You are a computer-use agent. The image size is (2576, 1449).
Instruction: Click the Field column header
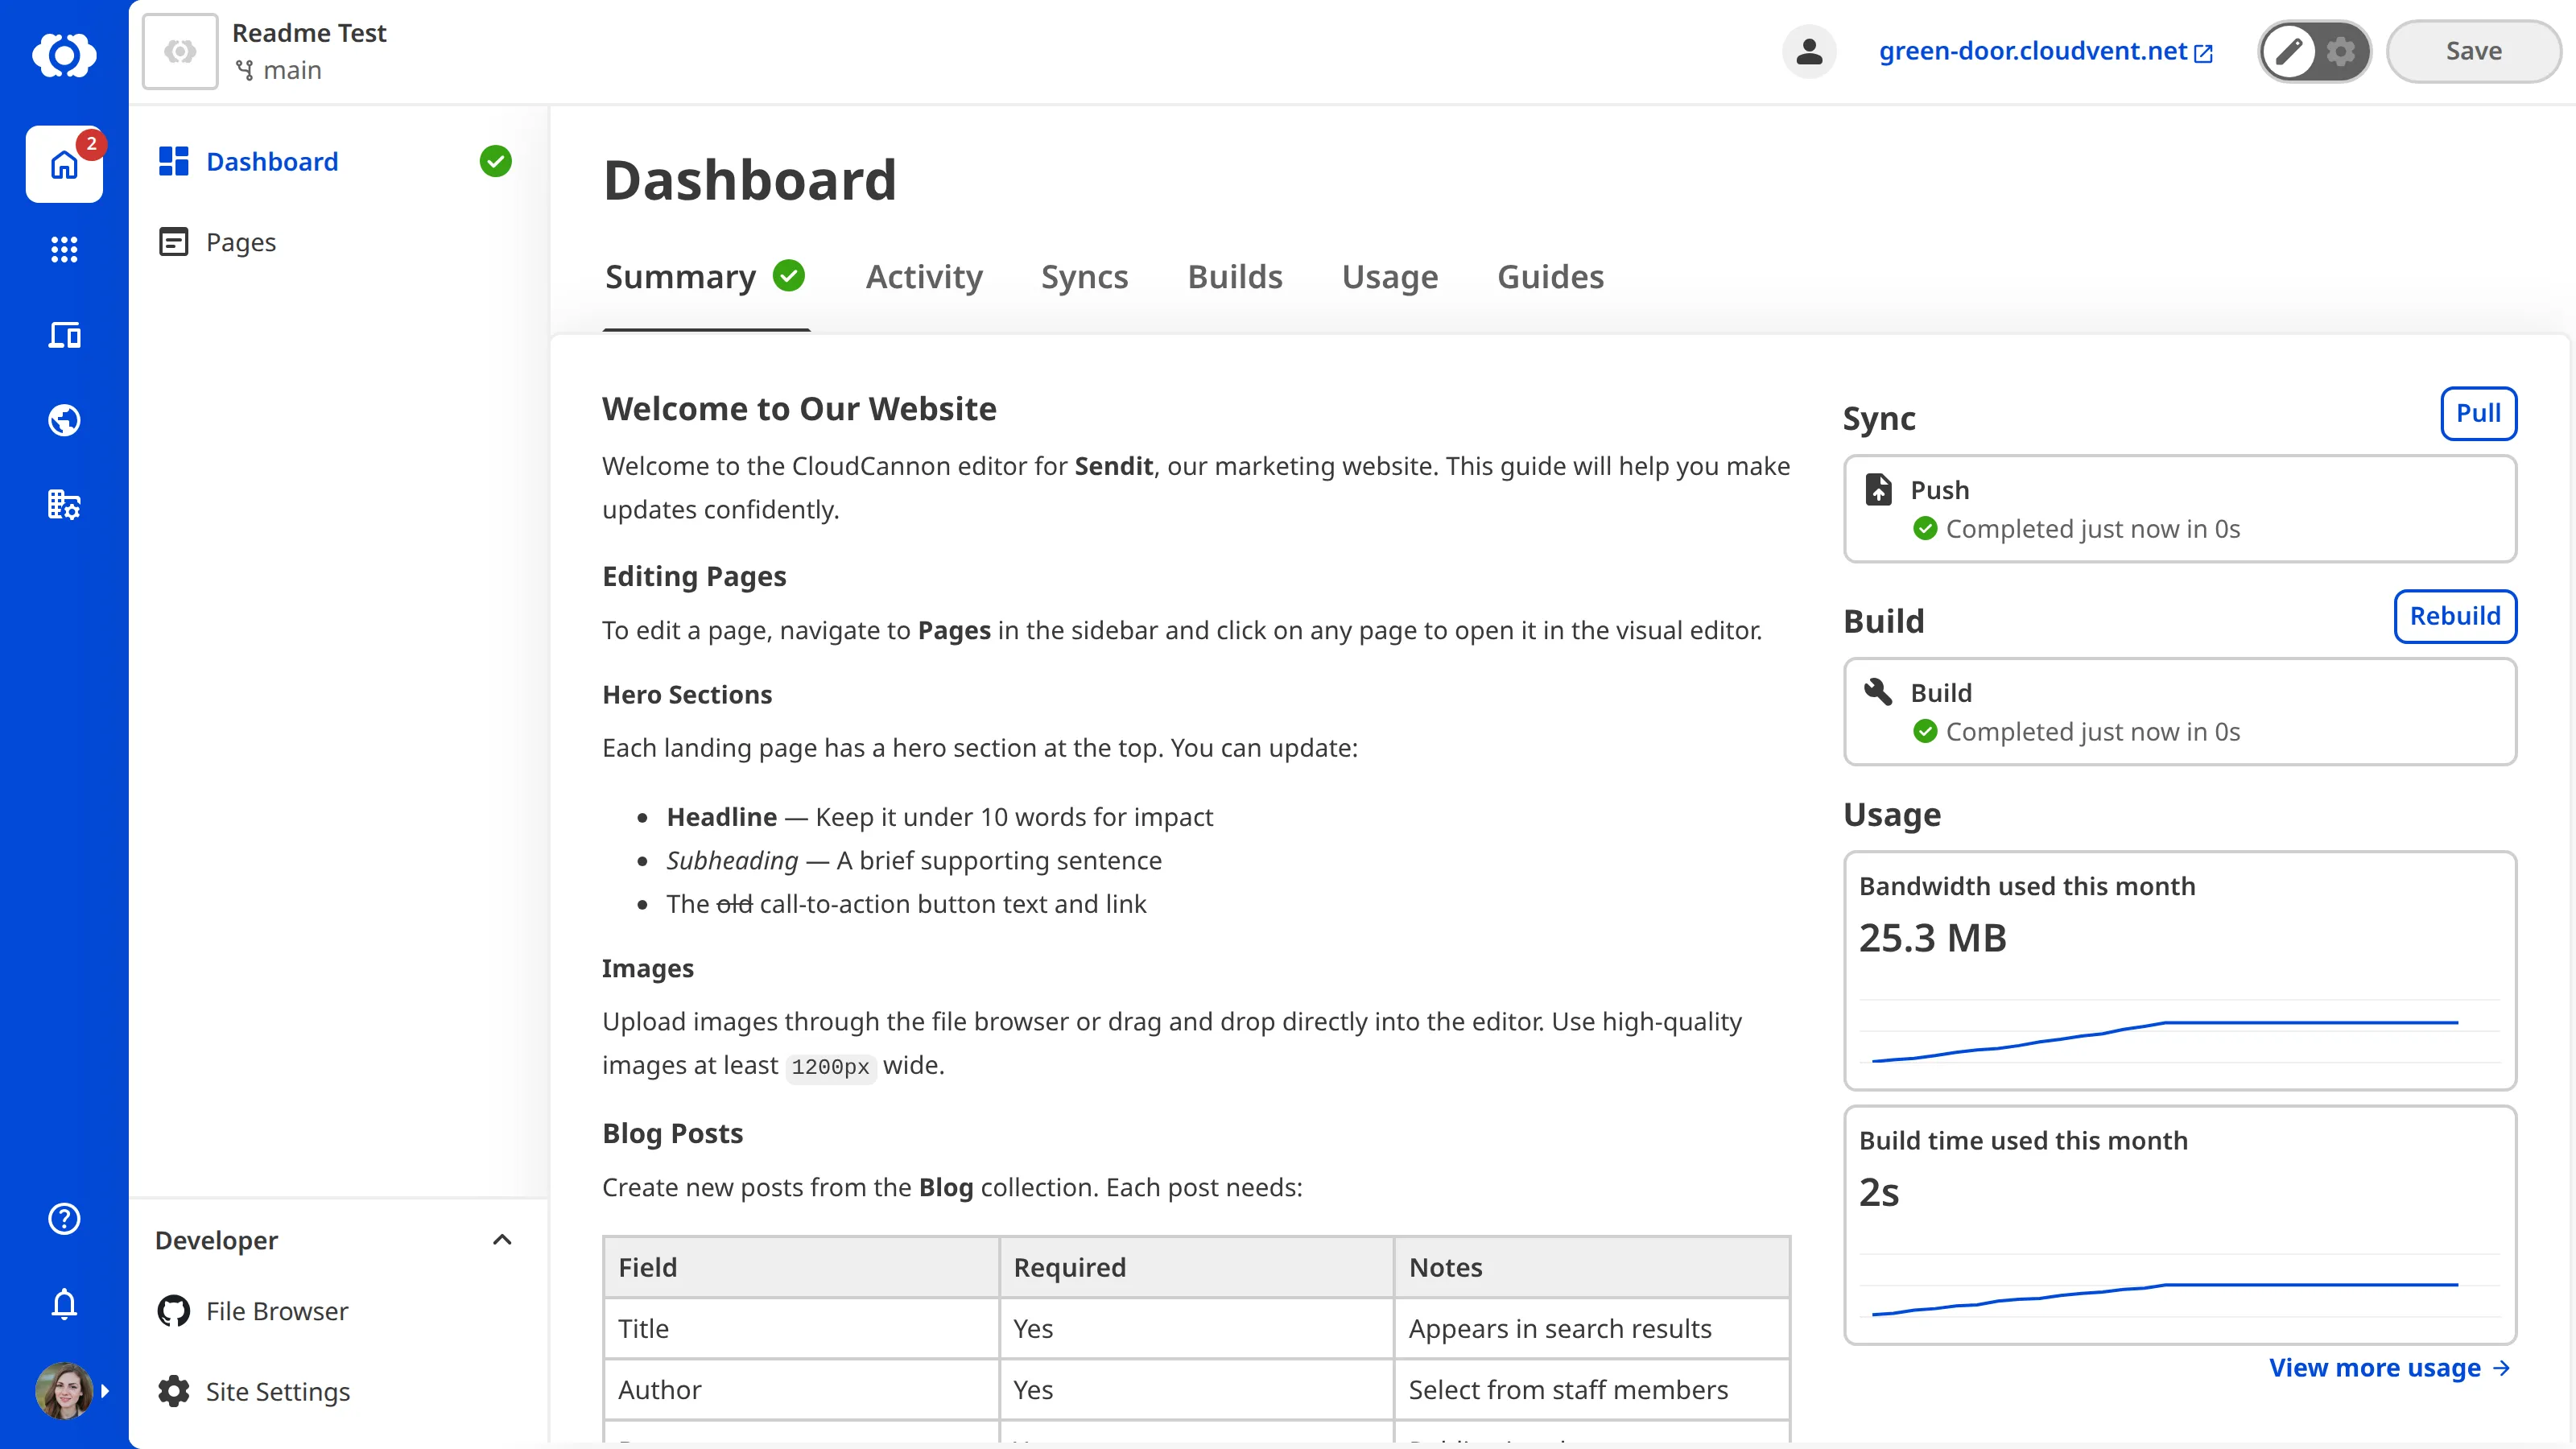pyautogui.click(x=801, y=1268)
